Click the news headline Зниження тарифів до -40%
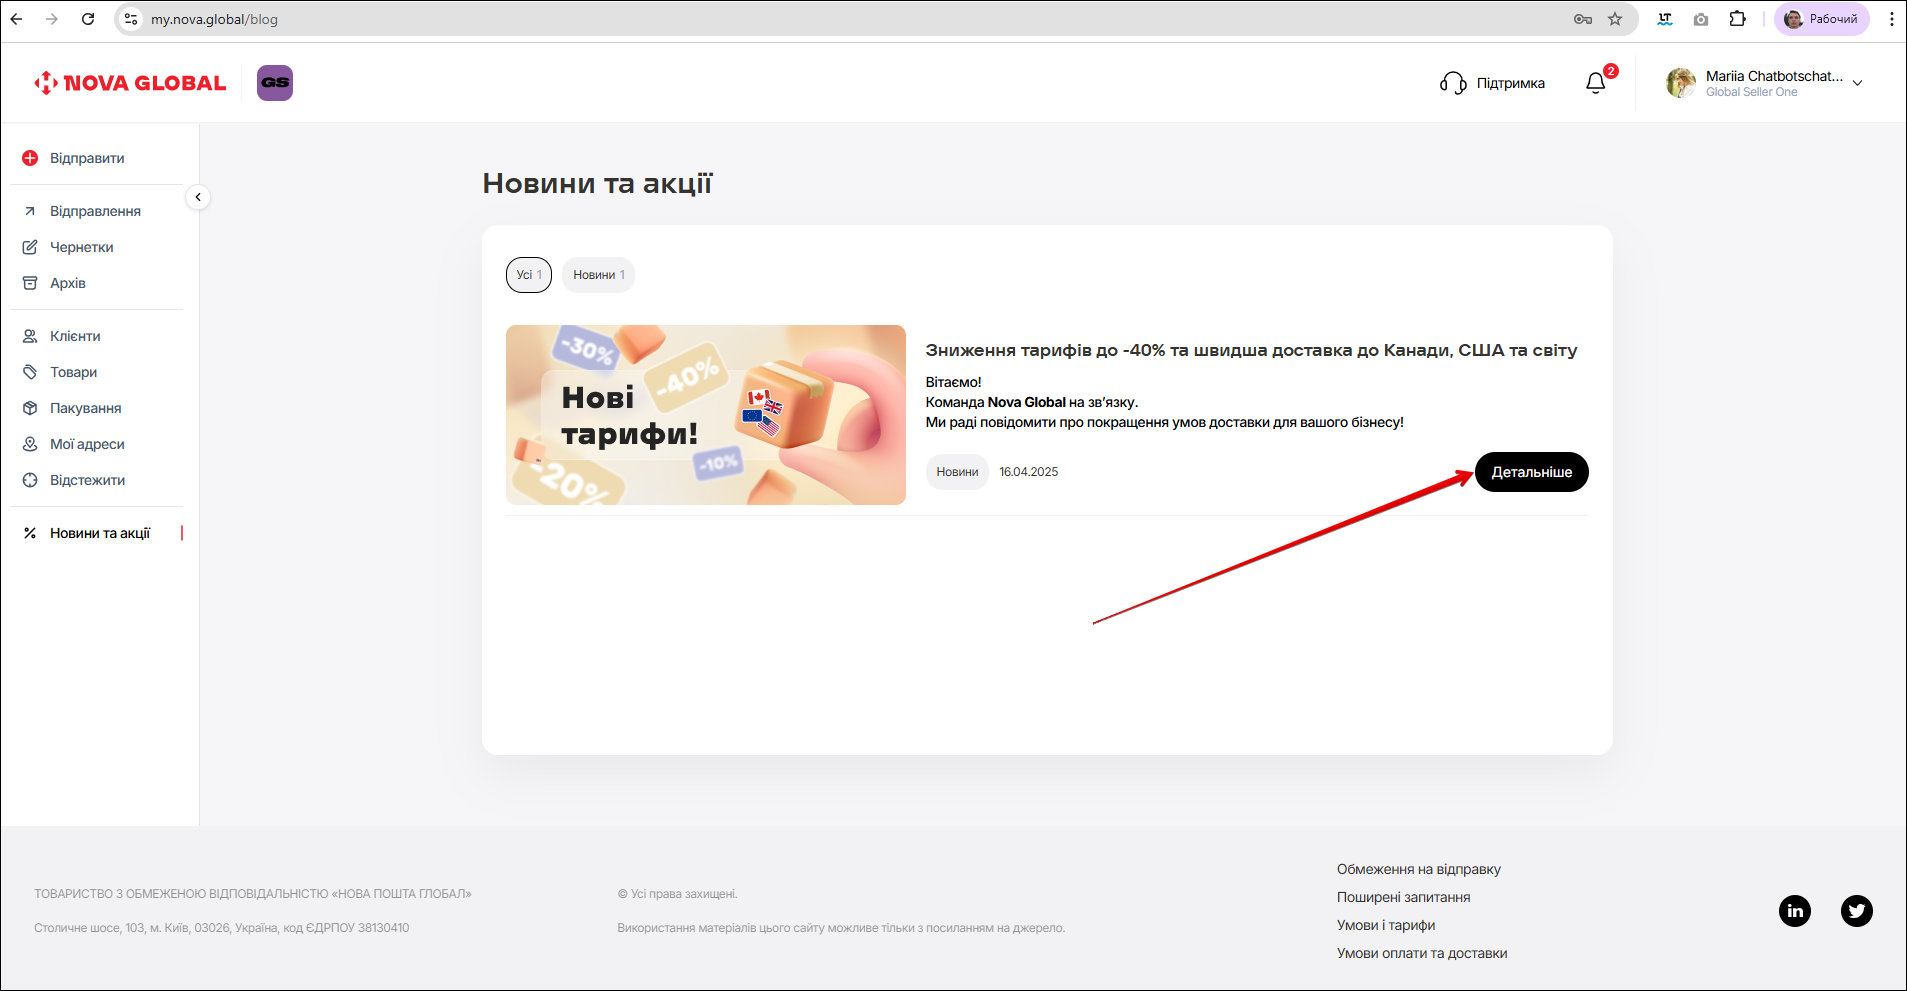 [x=1251, y=350]
